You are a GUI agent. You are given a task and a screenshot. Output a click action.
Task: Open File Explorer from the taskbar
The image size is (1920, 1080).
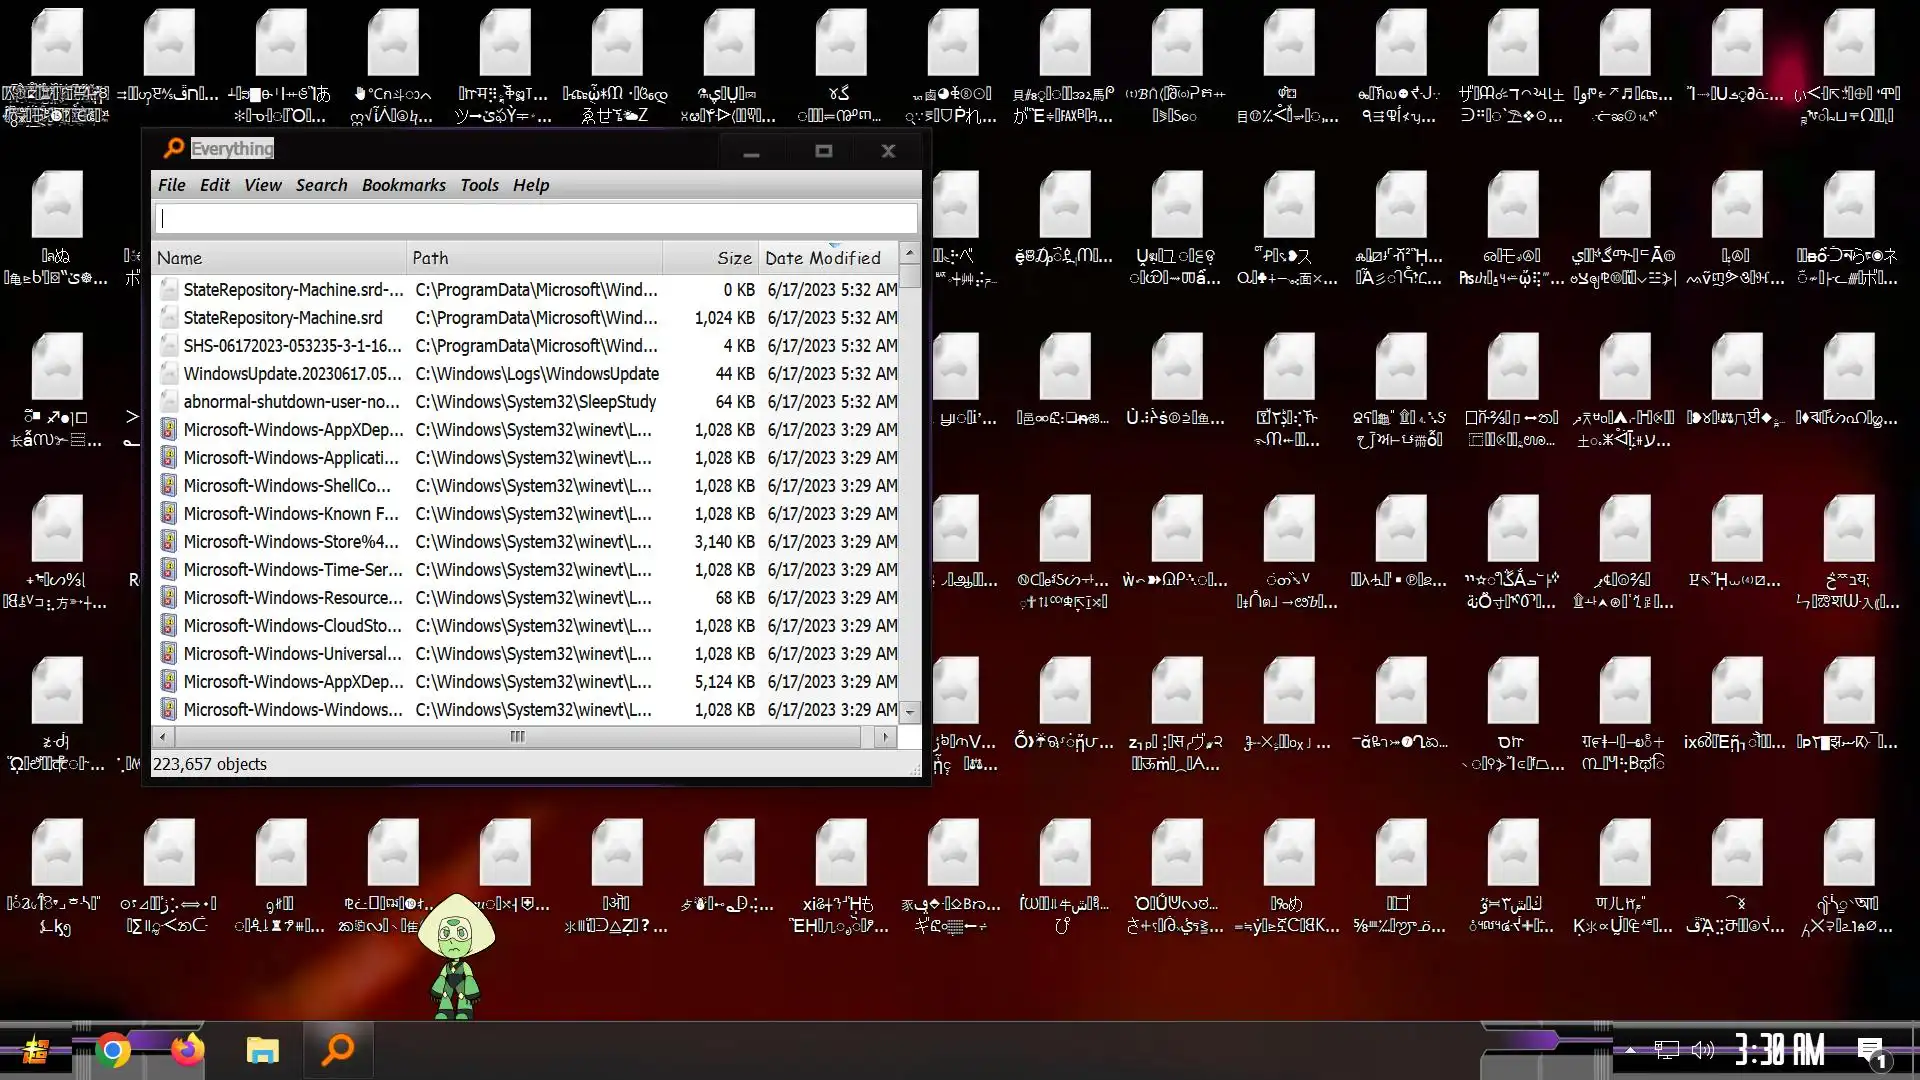(262, 1050)
